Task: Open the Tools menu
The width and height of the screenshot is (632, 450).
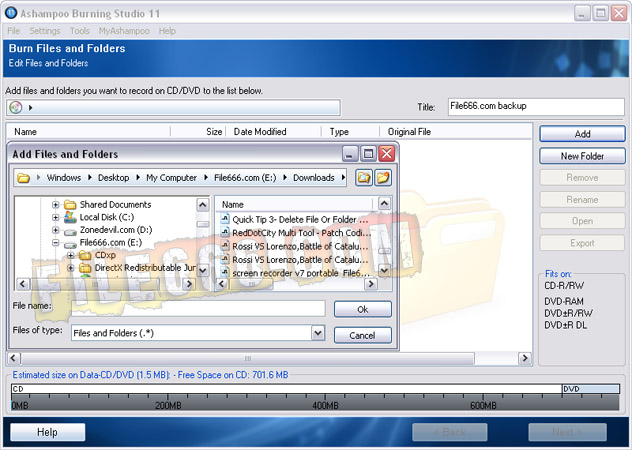Action: (79, 31)
